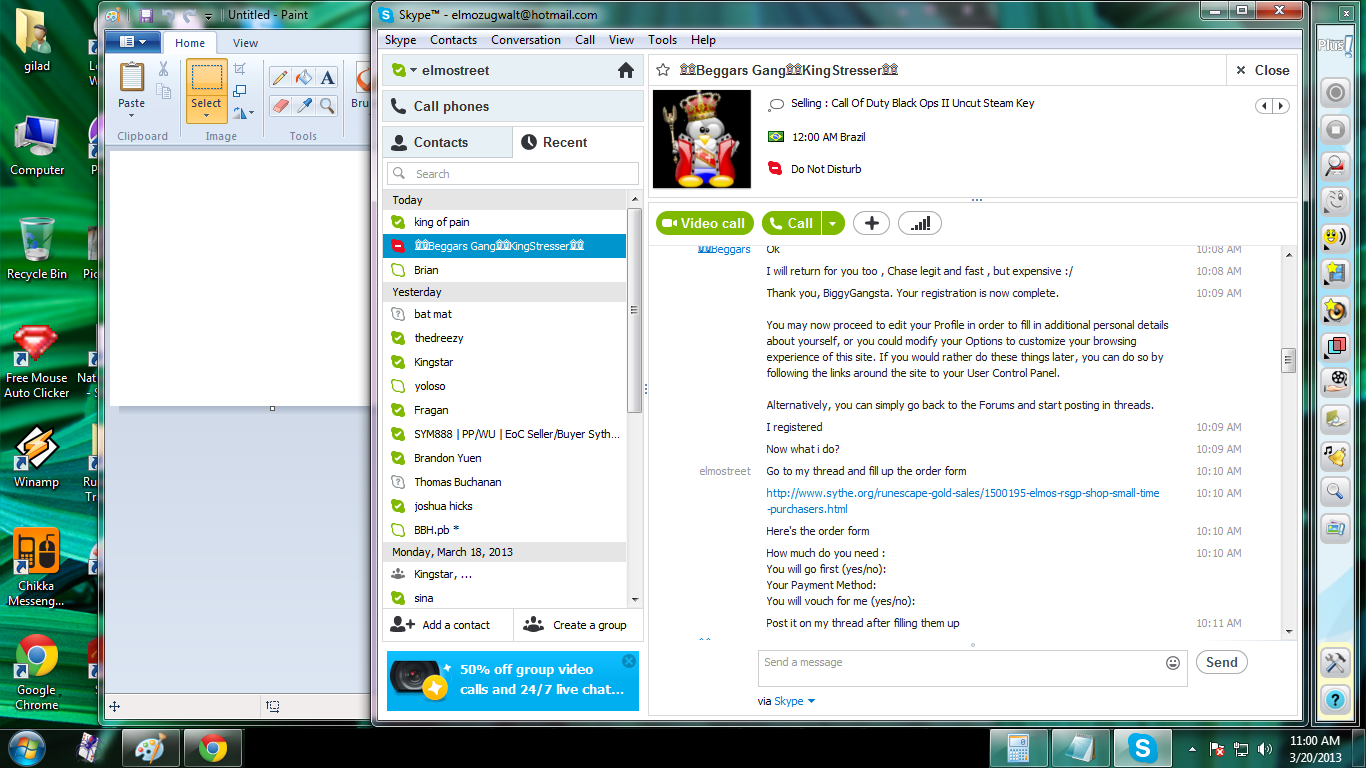Open the Skype menu
Screen dimensions: 1366x768
pos(400,40)
